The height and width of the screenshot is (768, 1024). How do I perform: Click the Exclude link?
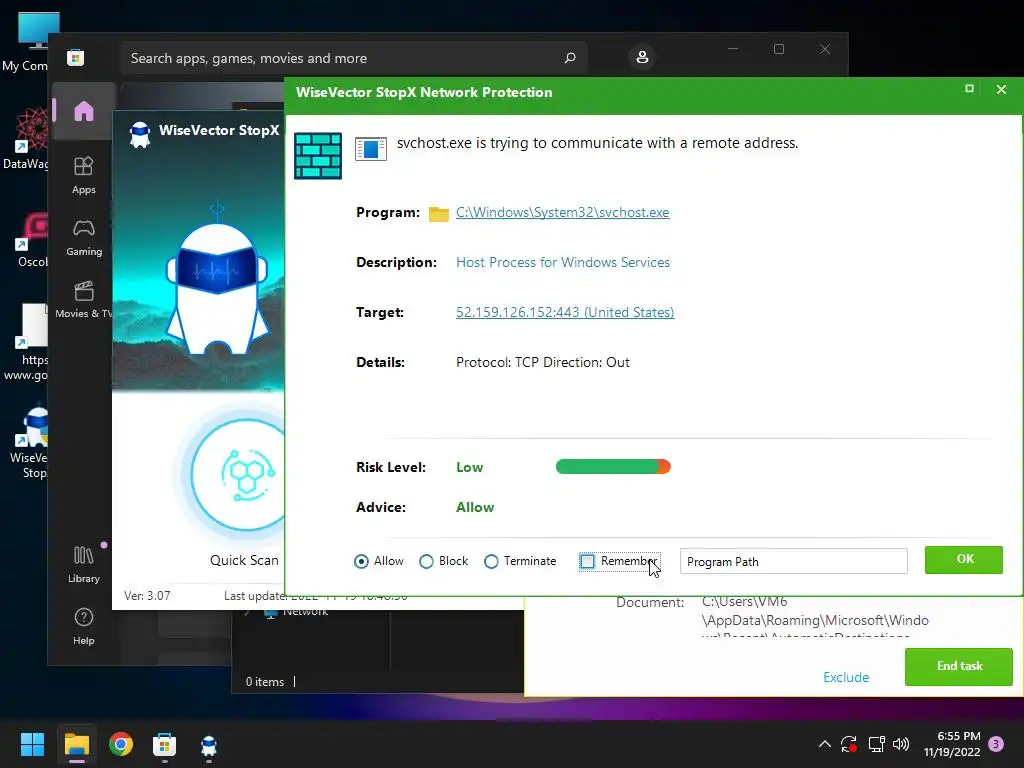846,677
